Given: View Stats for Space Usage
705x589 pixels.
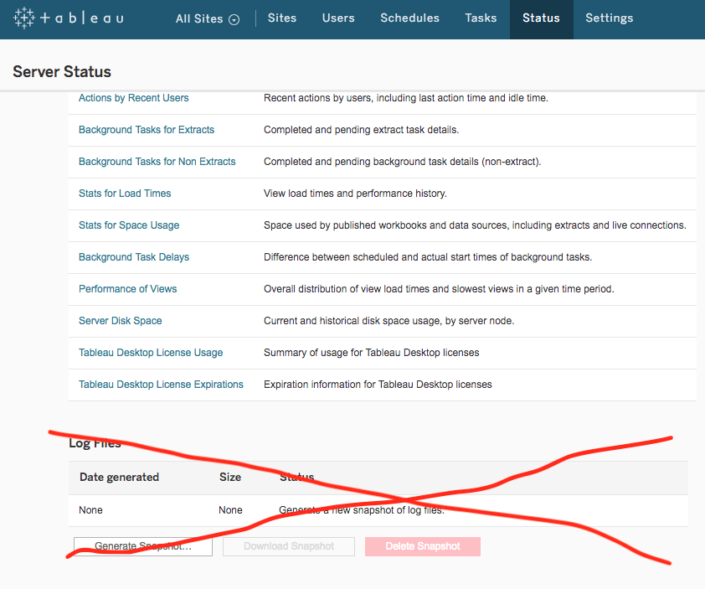Looking at the screenshot, I should [x=129, y=225].
